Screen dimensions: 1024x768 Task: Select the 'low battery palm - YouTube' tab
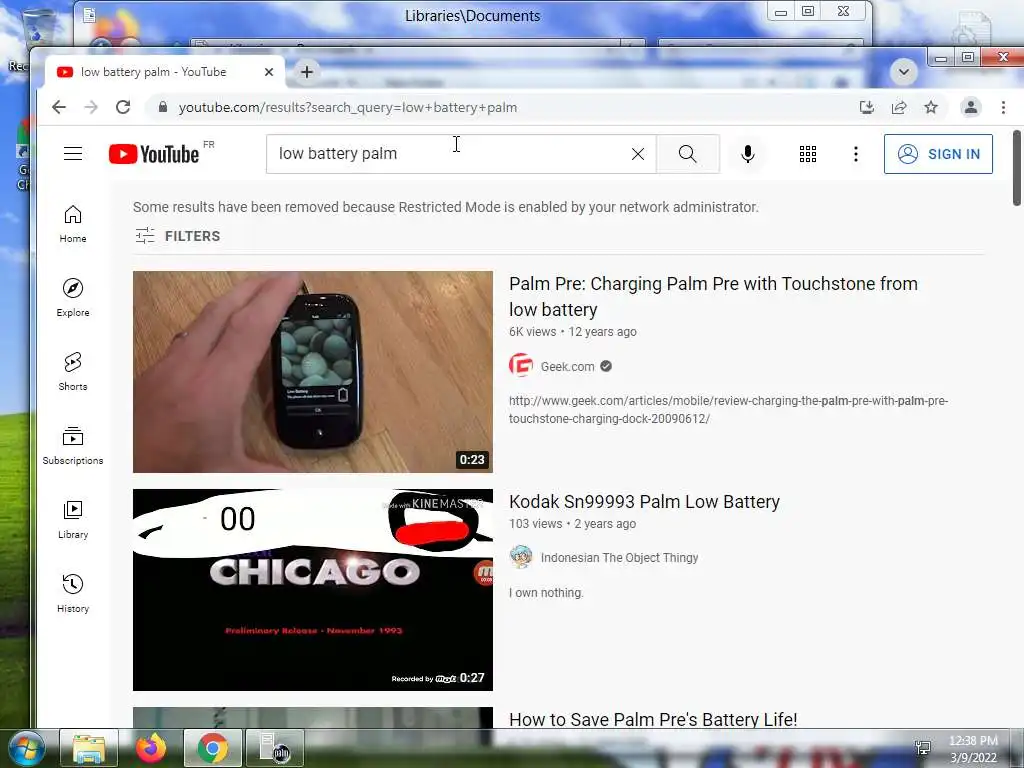(153, 72)
